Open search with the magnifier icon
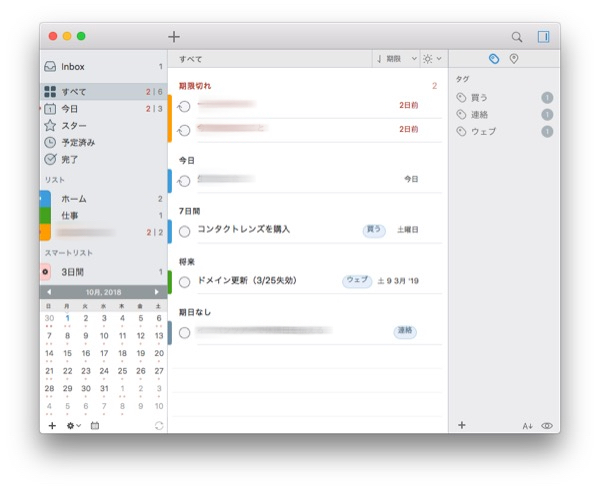The width and height of the screenshot is (600, 490). [517, 37]
